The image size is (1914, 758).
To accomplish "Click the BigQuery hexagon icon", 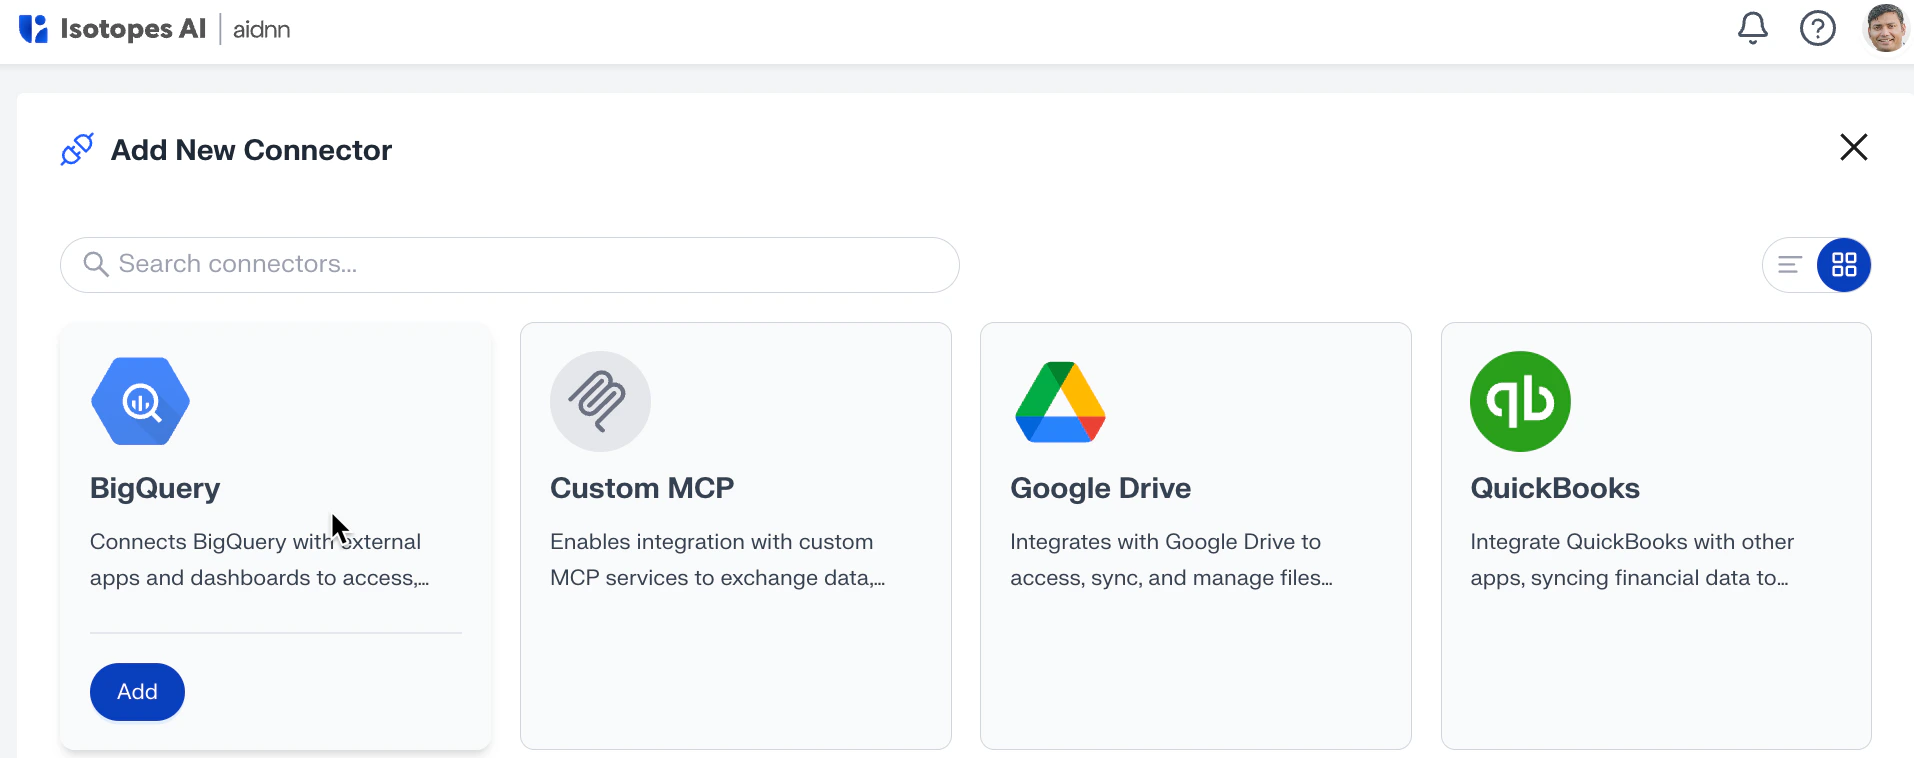I will pyautogui.click(x=140, y=401).
